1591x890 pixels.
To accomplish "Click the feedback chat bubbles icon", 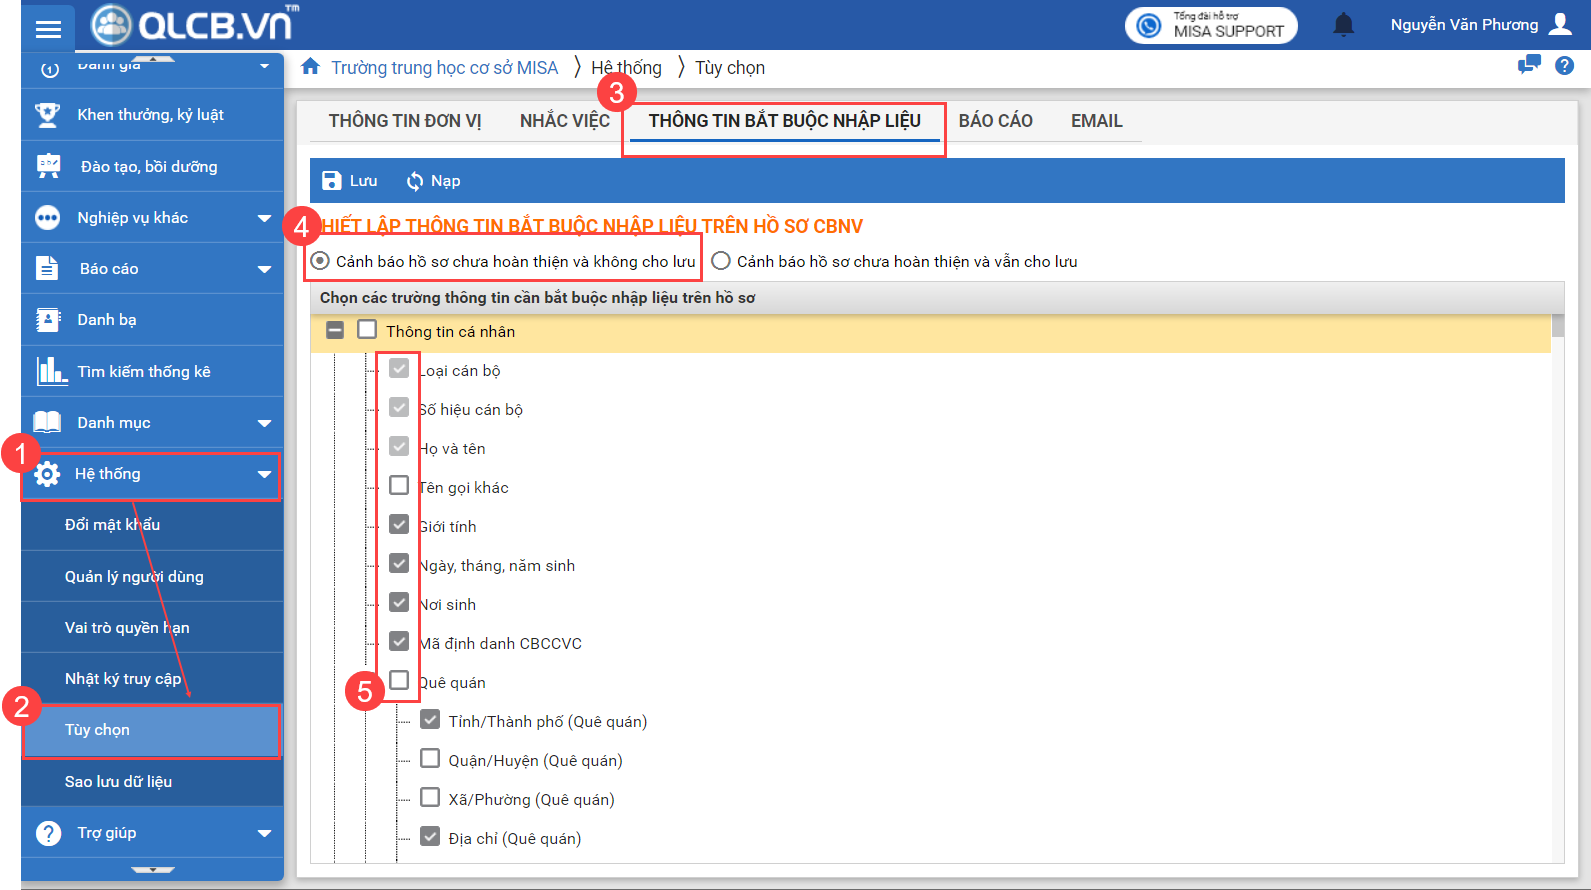I will (x=1529, y=66).
